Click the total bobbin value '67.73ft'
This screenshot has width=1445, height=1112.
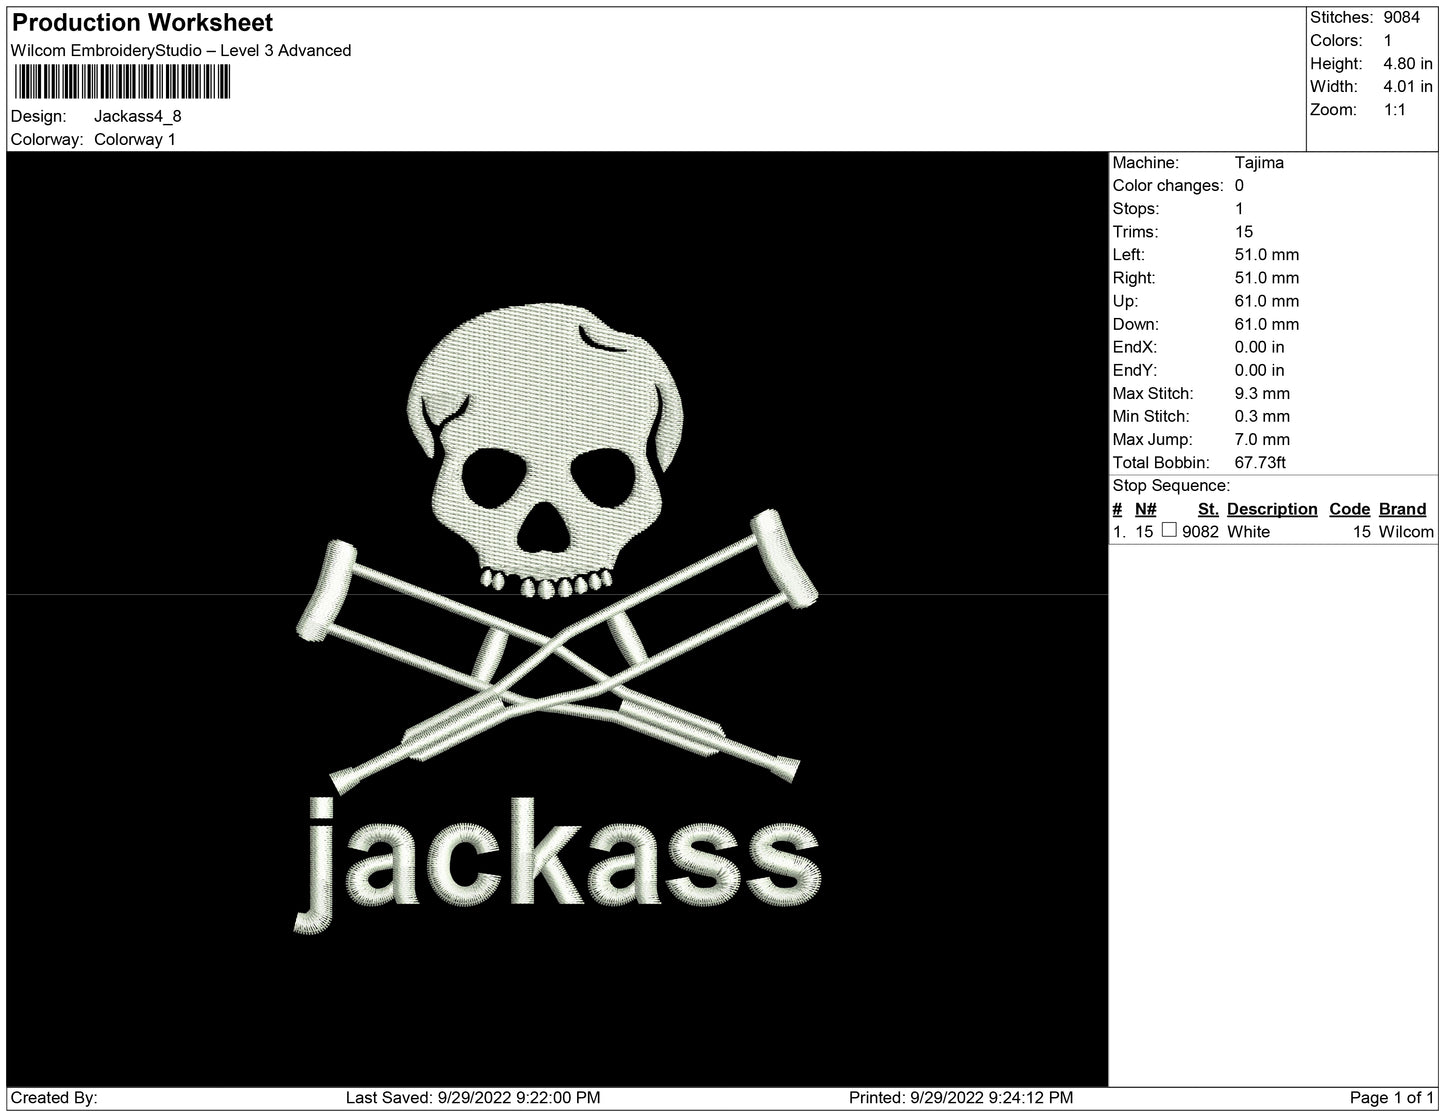pyautogui.click(x=1260, y=462)
